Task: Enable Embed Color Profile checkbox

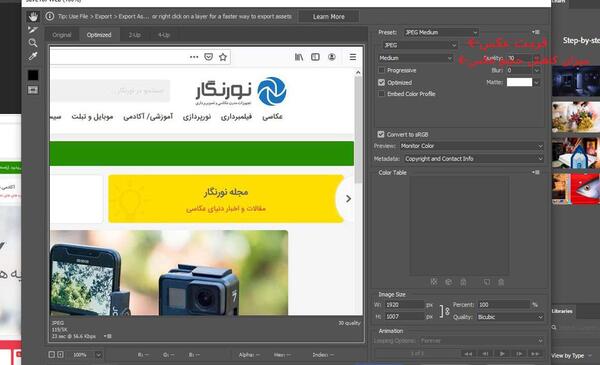Action: coord(382,94)
